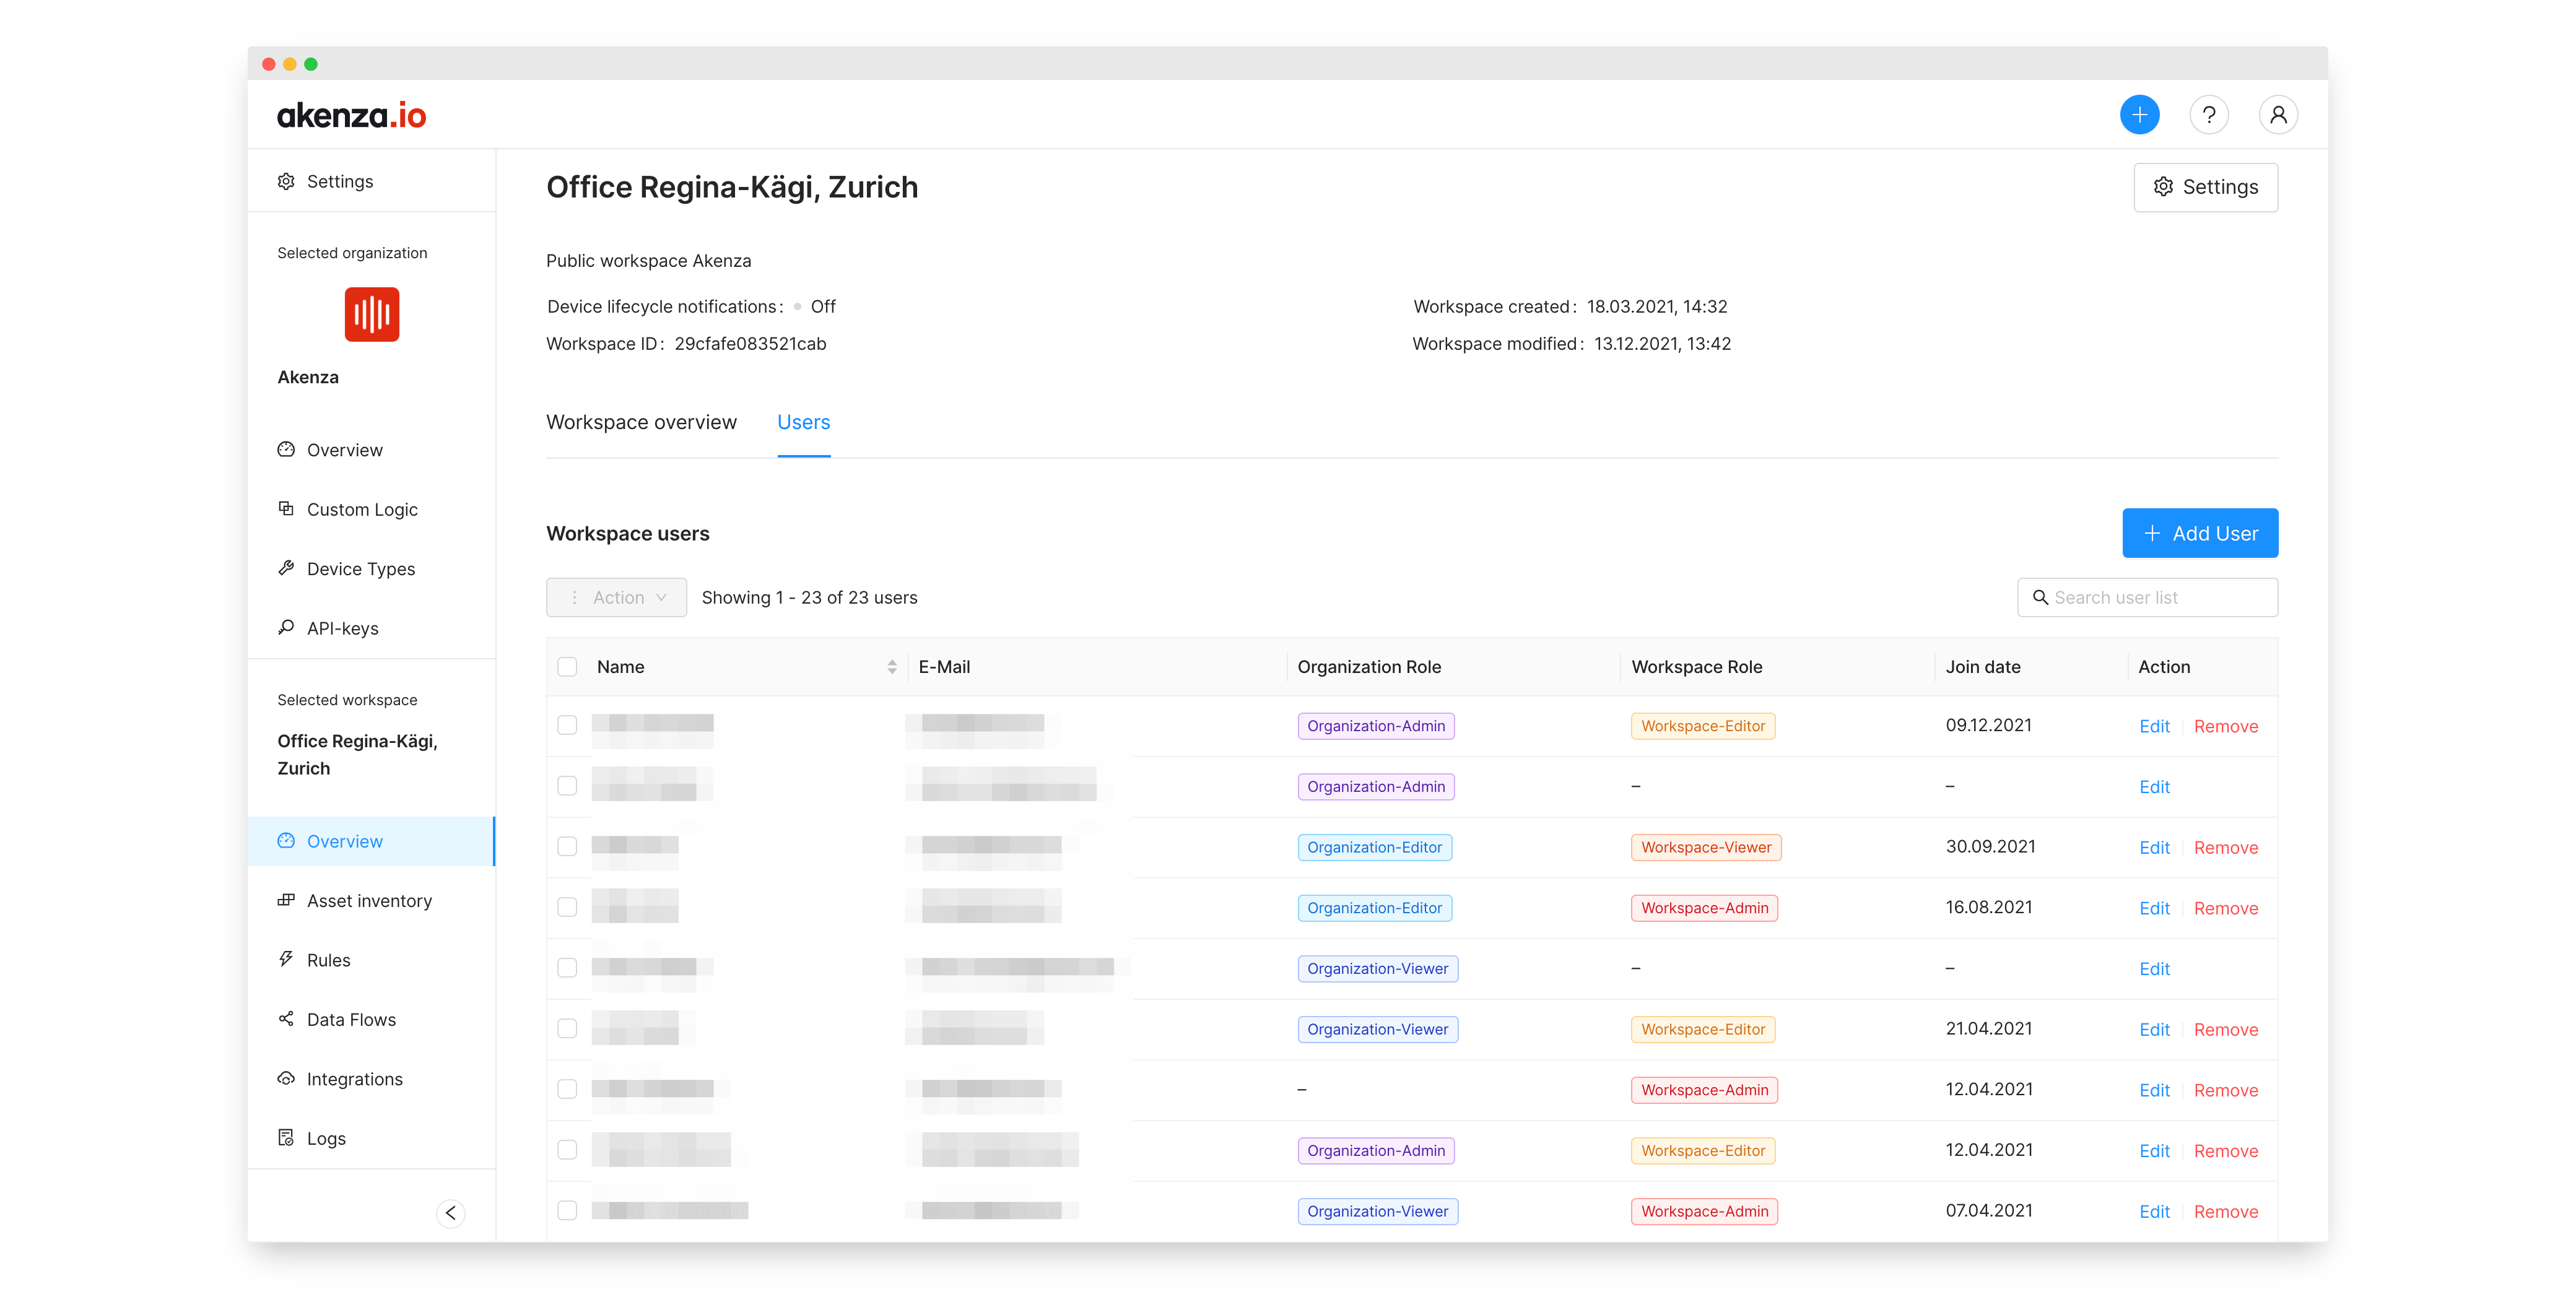The height and width of the screenshot is (1289, 2576).
Task: Click the Join date column header
Action: click(1982, 667)
